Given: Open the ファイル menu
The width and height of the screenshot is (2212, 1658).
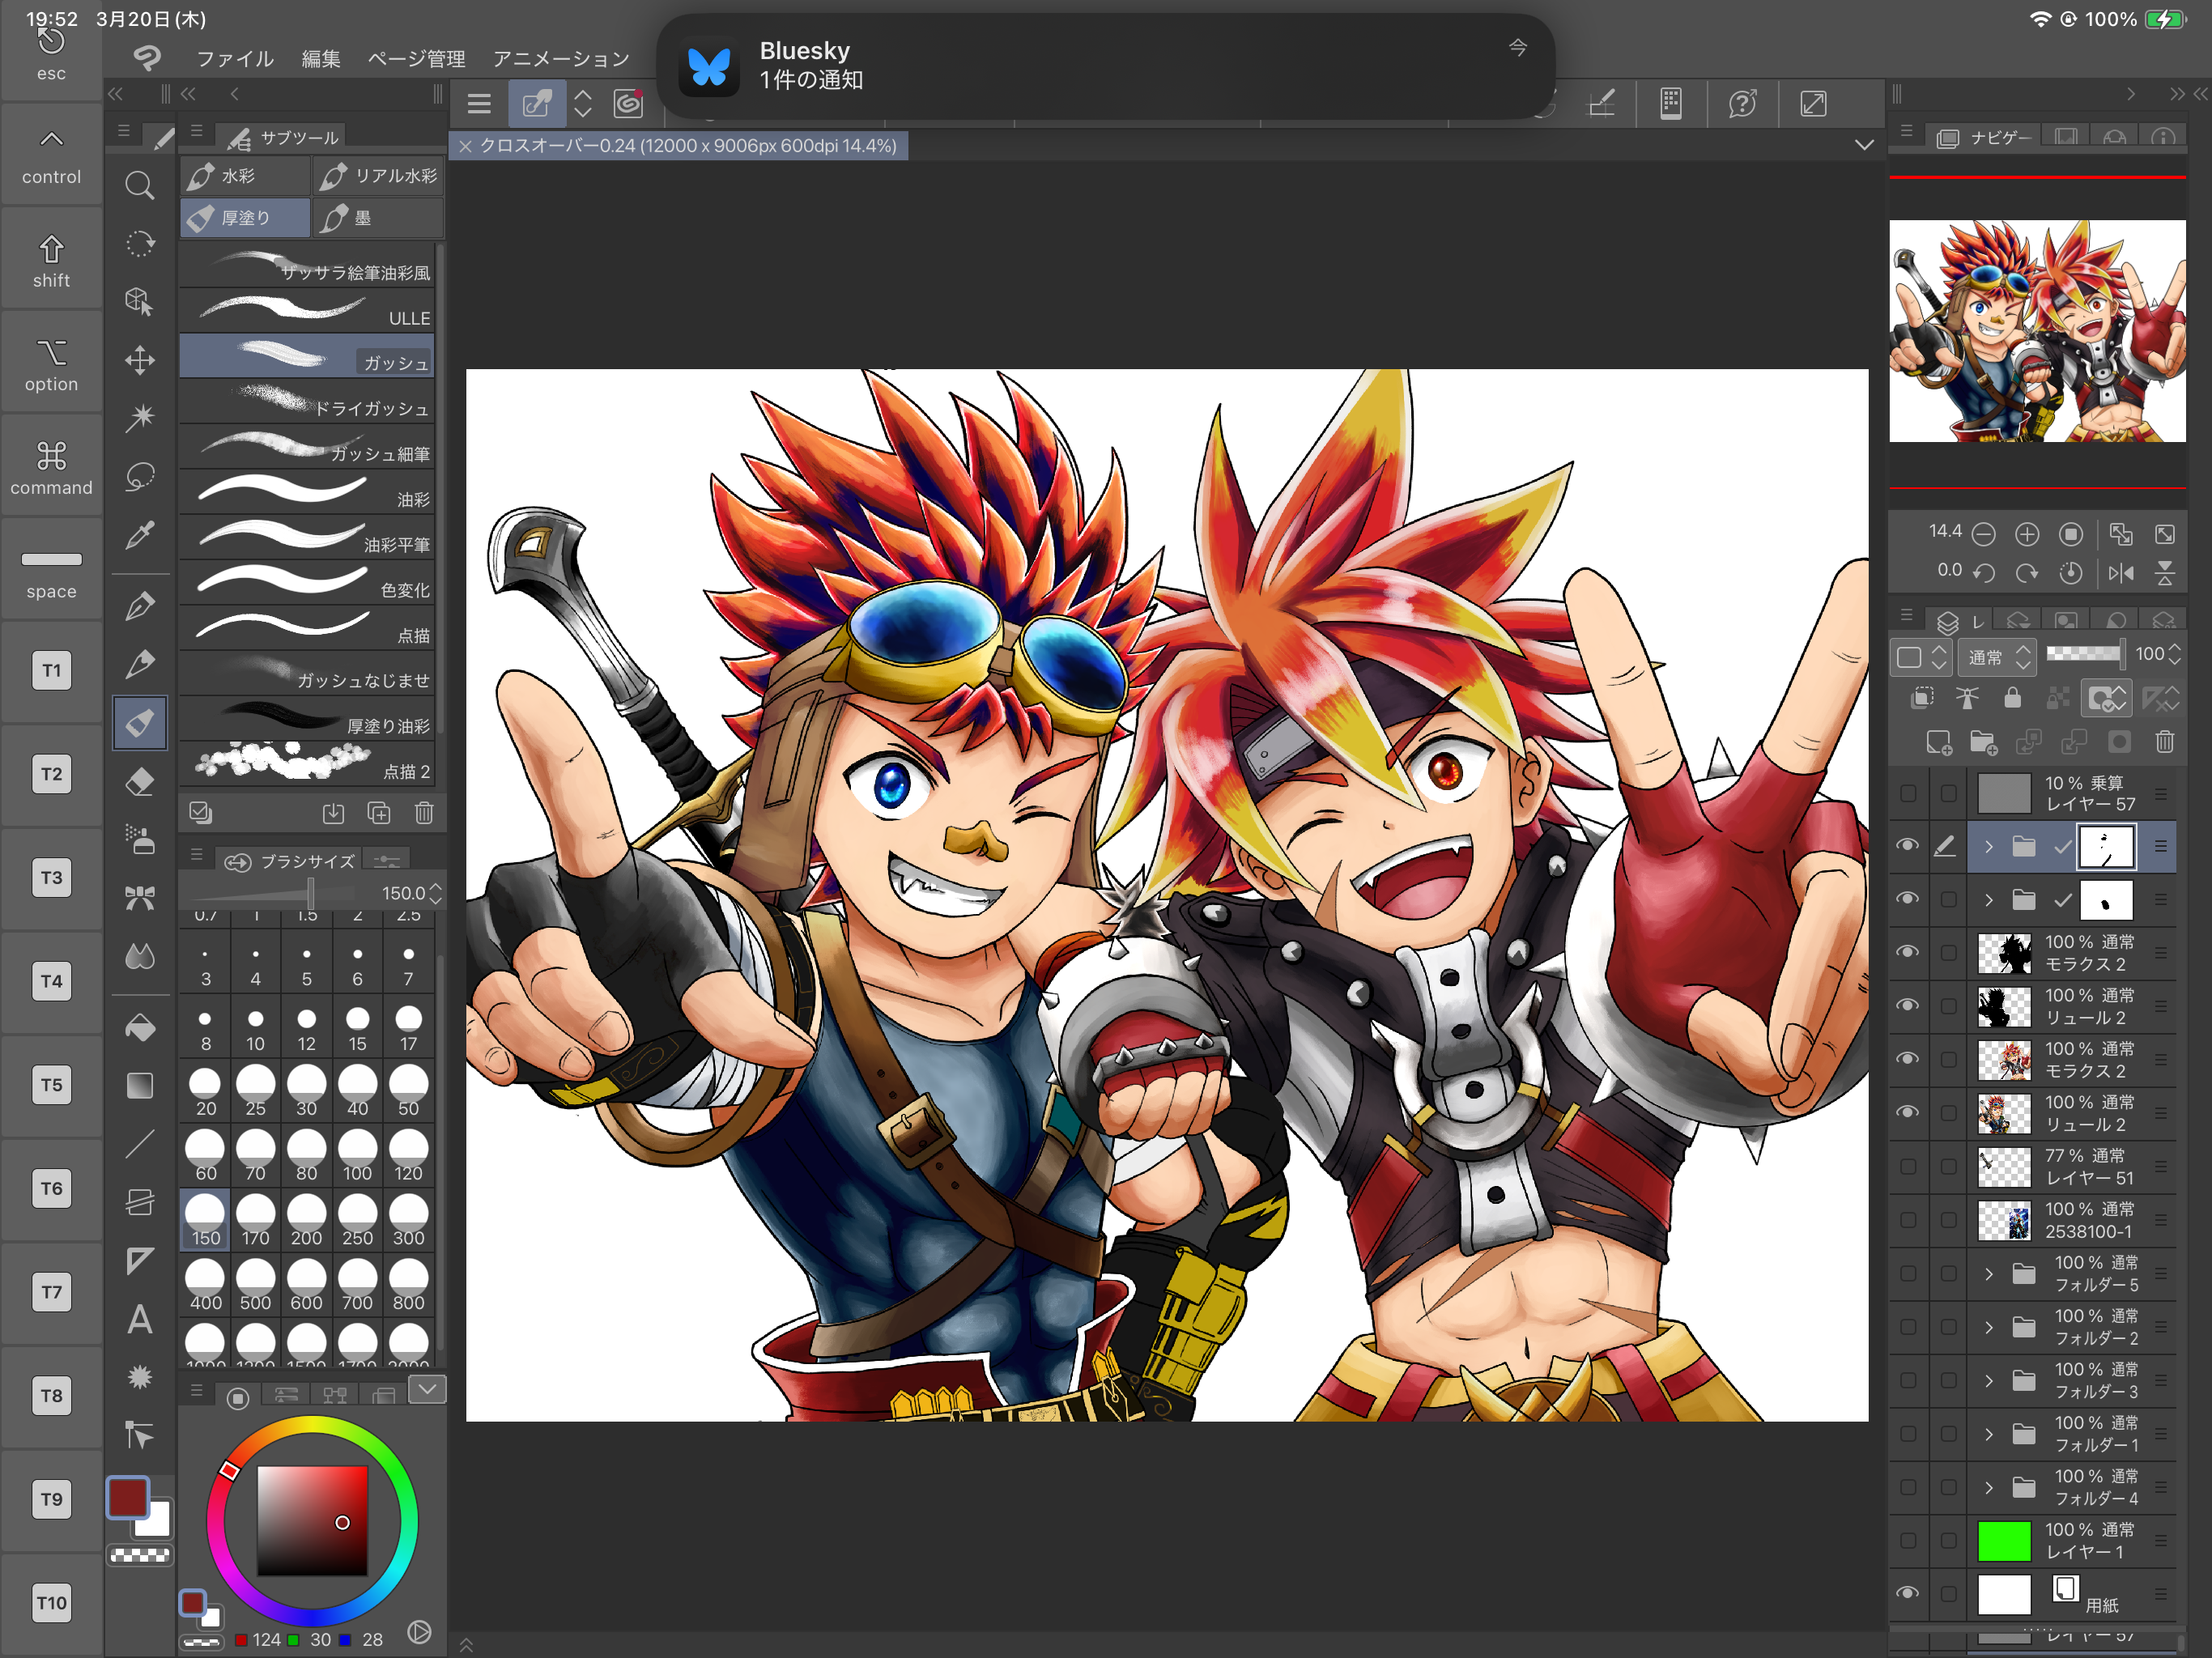Looking at the screenshot, I should click(234, 59).
